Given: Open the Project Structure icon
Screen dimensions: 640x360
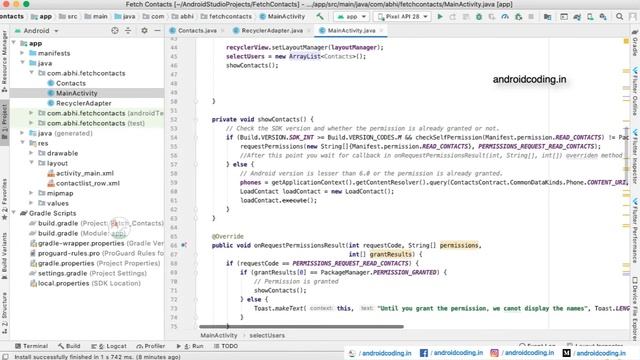Looking at the screenshot, I should point(547,17).
